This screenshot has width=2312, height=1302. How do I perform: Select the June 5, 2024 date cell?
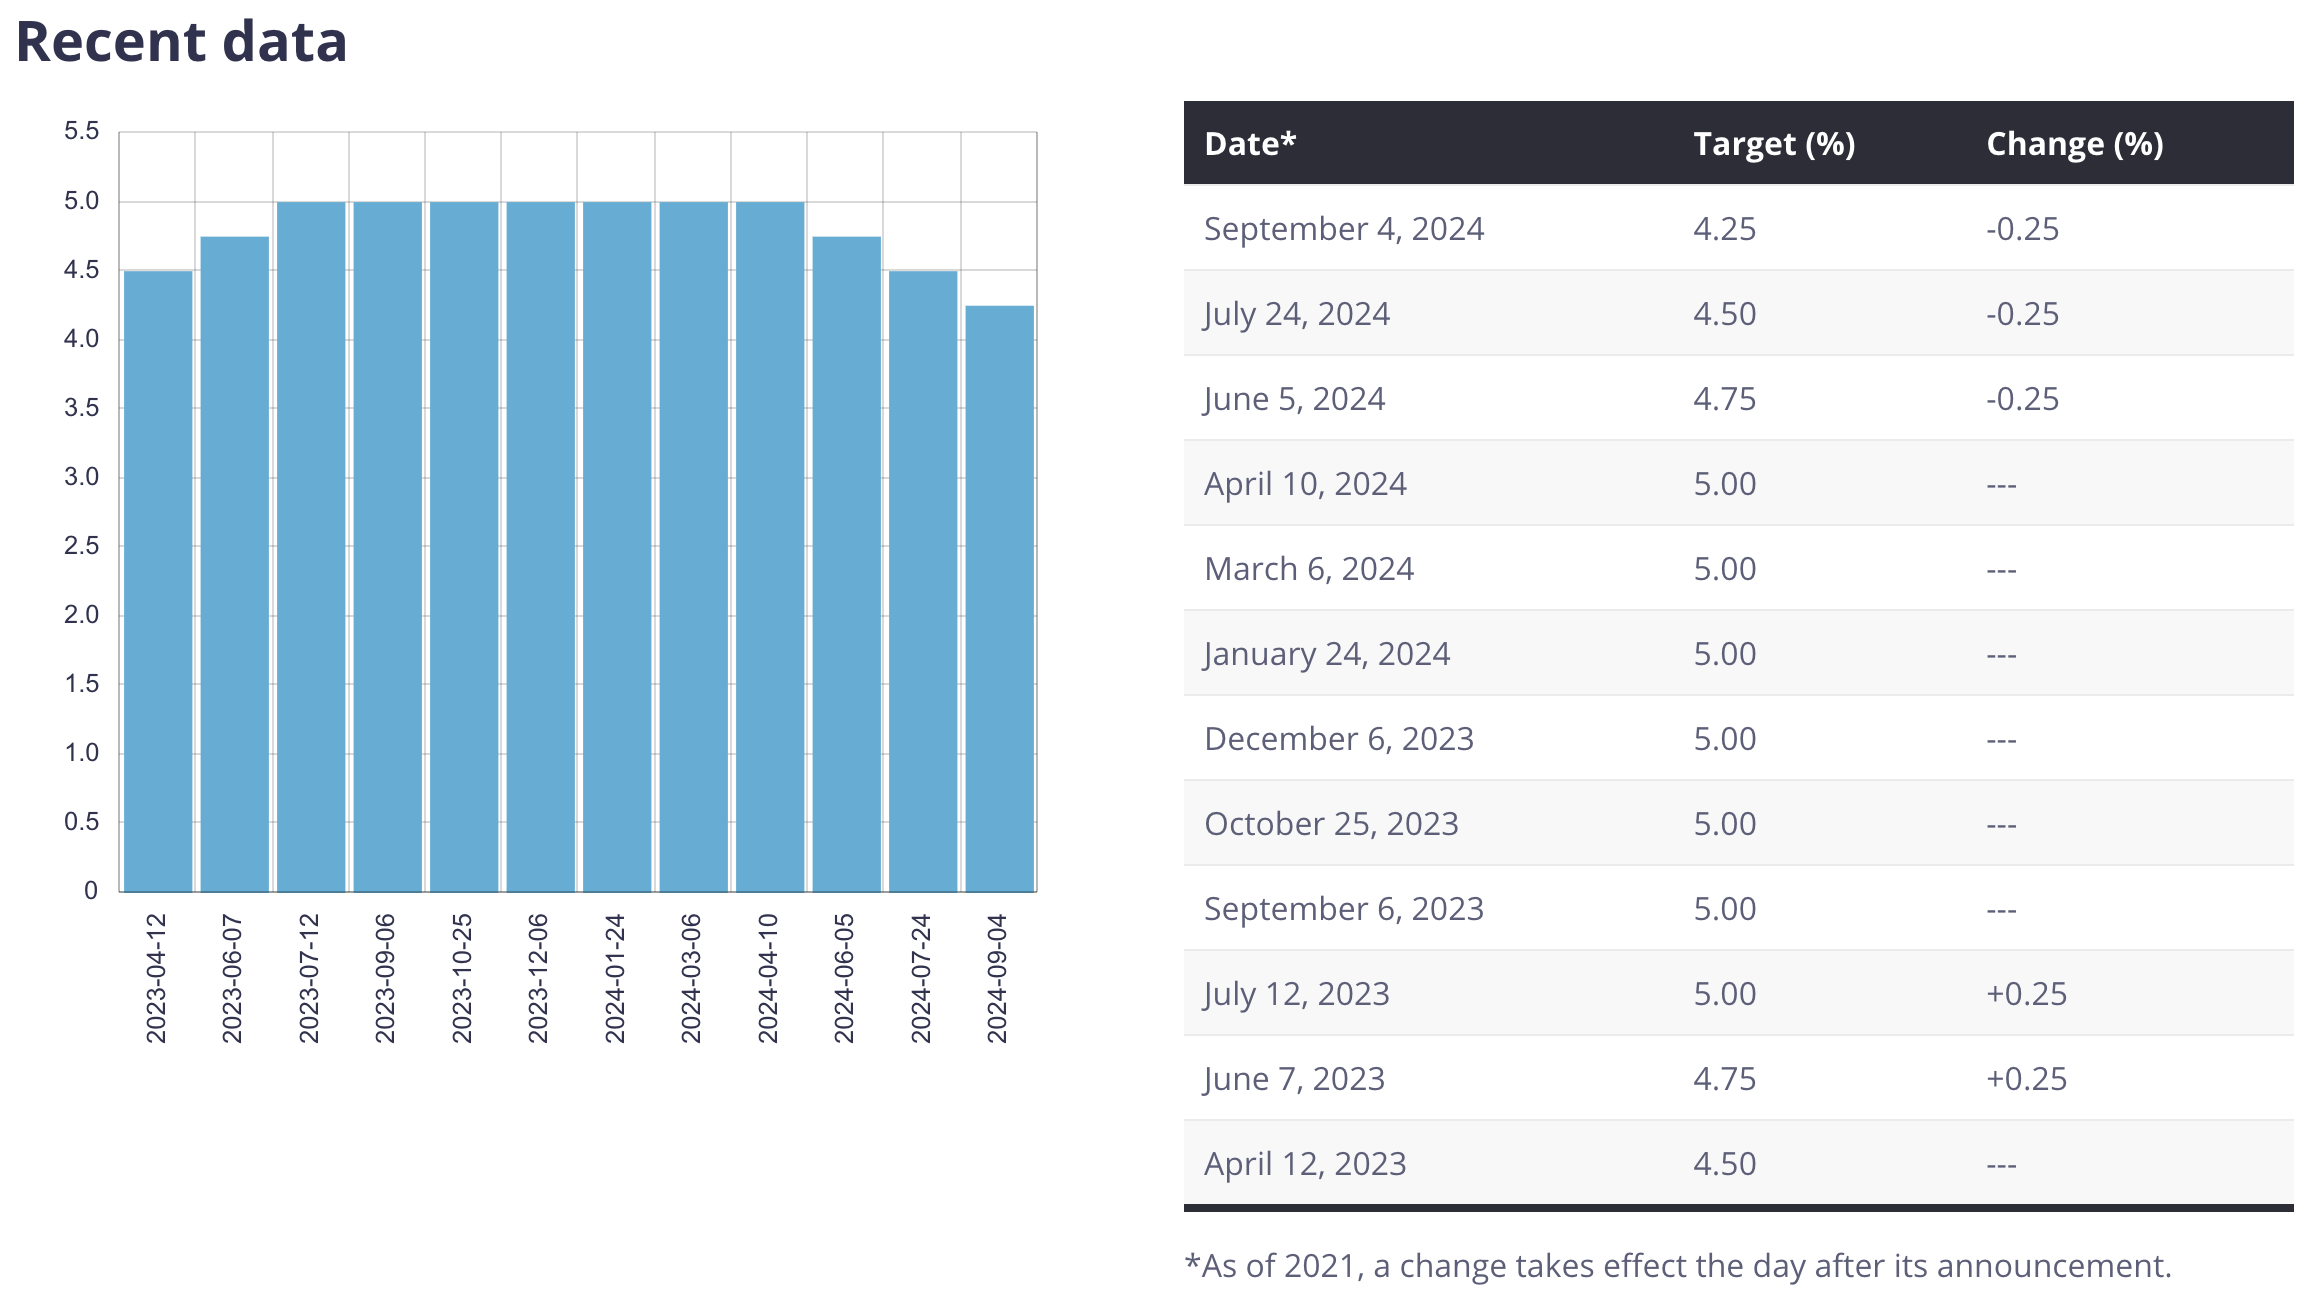[1294, 399]
